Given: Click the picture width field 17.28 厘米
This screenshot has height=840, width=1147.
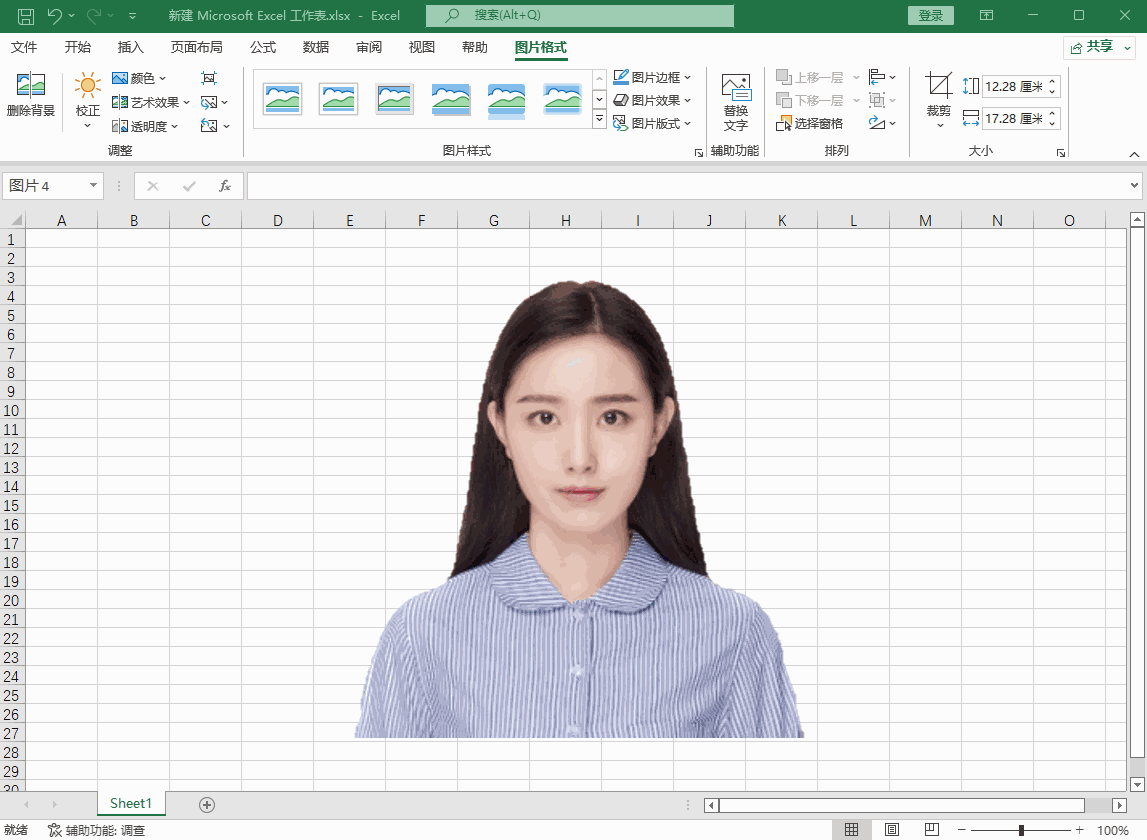Looking at the screenshot, I should click(1014, 119).
